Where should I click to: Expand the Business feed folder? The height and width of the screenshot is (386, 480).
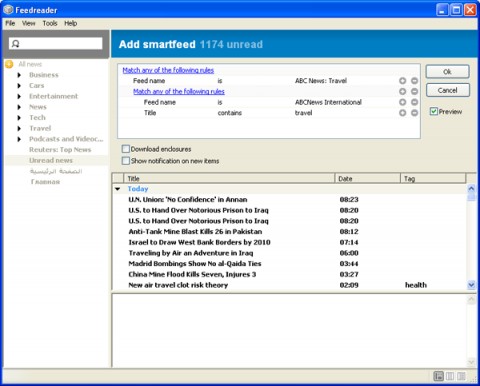pyautogui.click(x=19, y=75)
